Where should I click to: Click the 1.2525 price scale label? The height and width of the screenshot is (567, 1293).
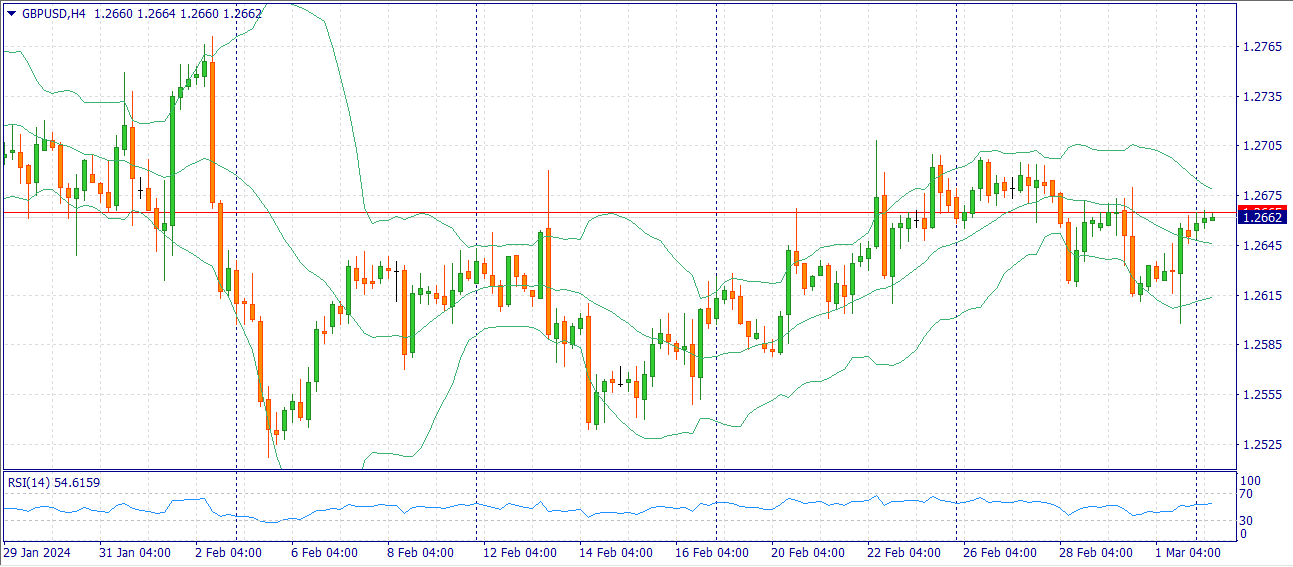click(x=1260, y=444)
